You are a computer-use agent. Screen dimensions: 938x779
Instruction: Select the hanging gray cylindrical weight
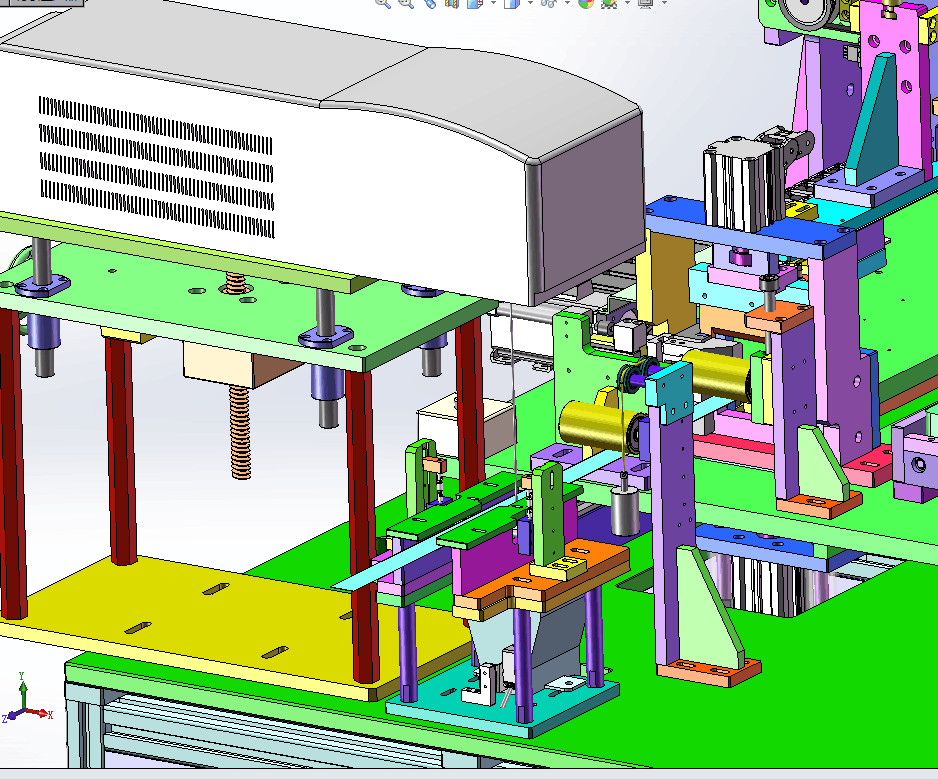[x=625, y=510]
